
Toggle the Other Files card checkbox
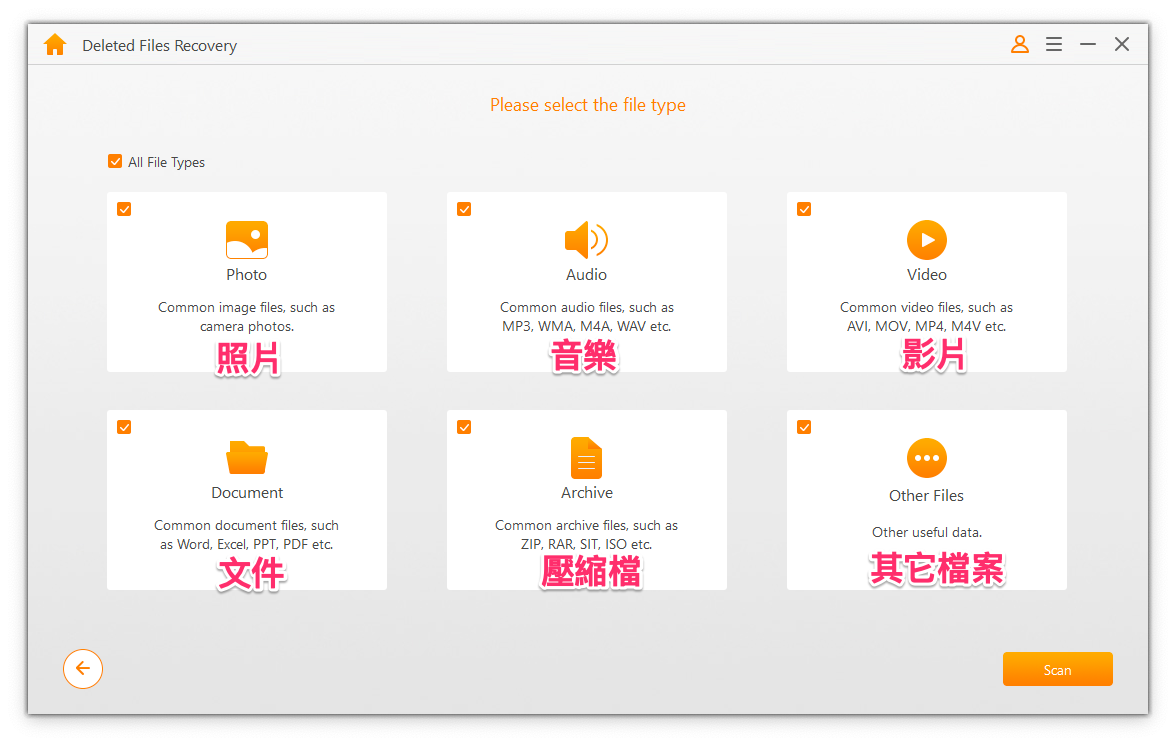point(804,427)
